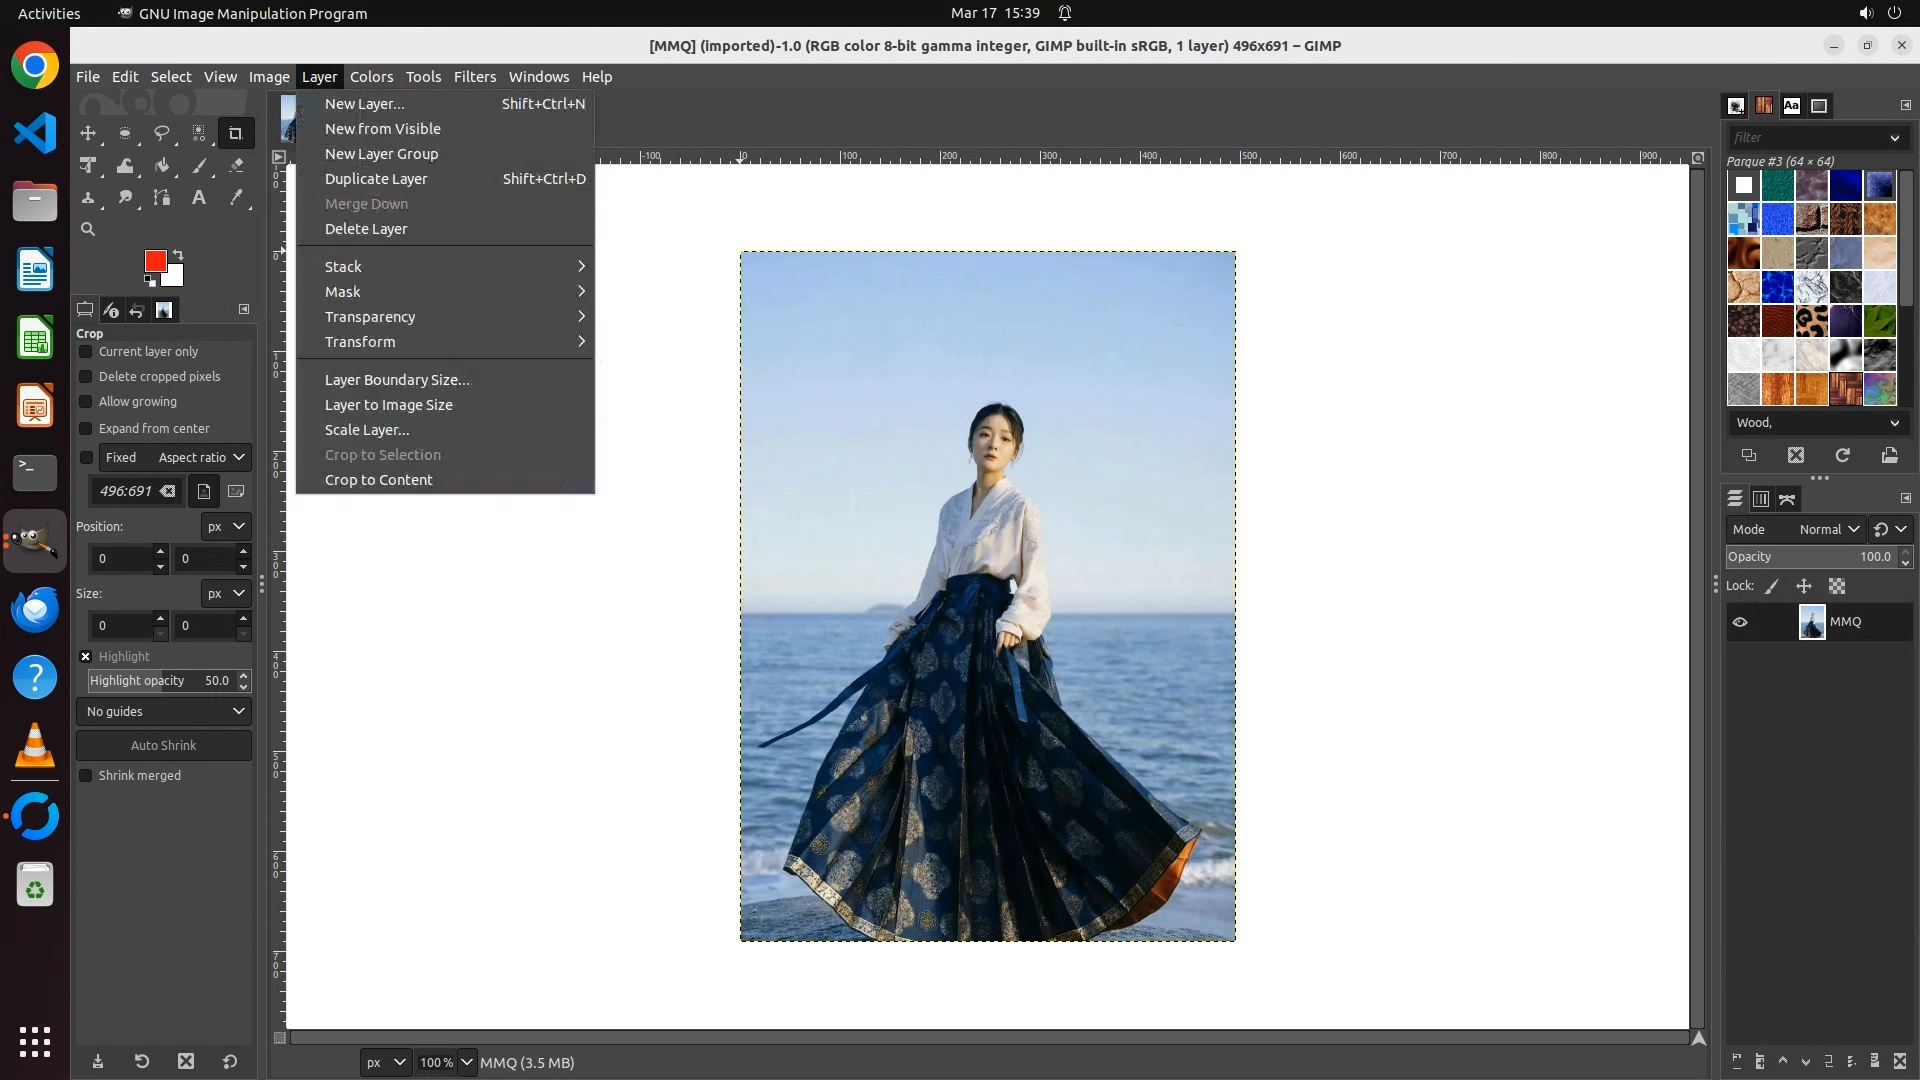
Task: Open layer Mode Normal dropdown
Action: click(1828, 530)
